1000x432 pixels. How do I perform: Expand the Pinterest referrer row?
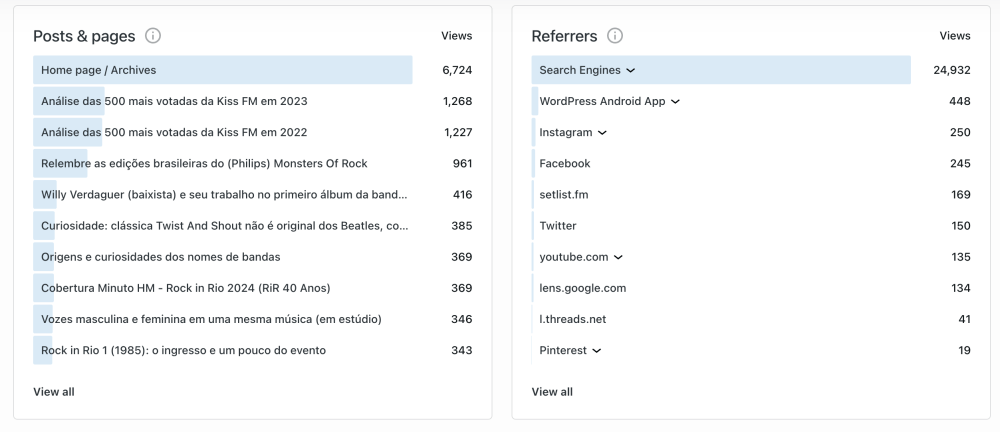[597, 351]
